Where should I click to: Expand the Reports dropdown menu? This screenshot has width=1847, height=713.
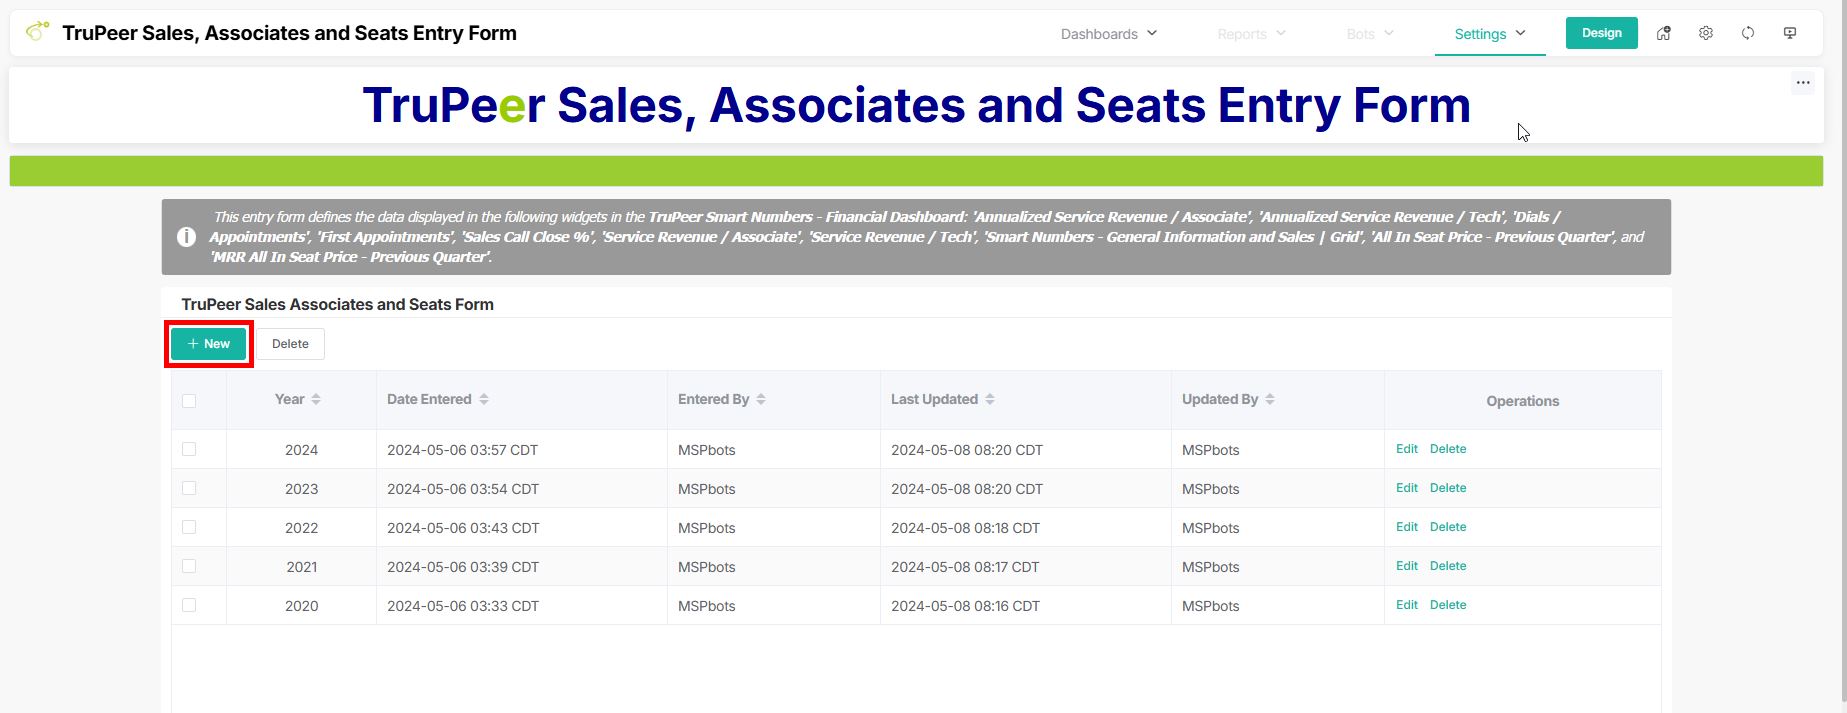click(1251, 34)
